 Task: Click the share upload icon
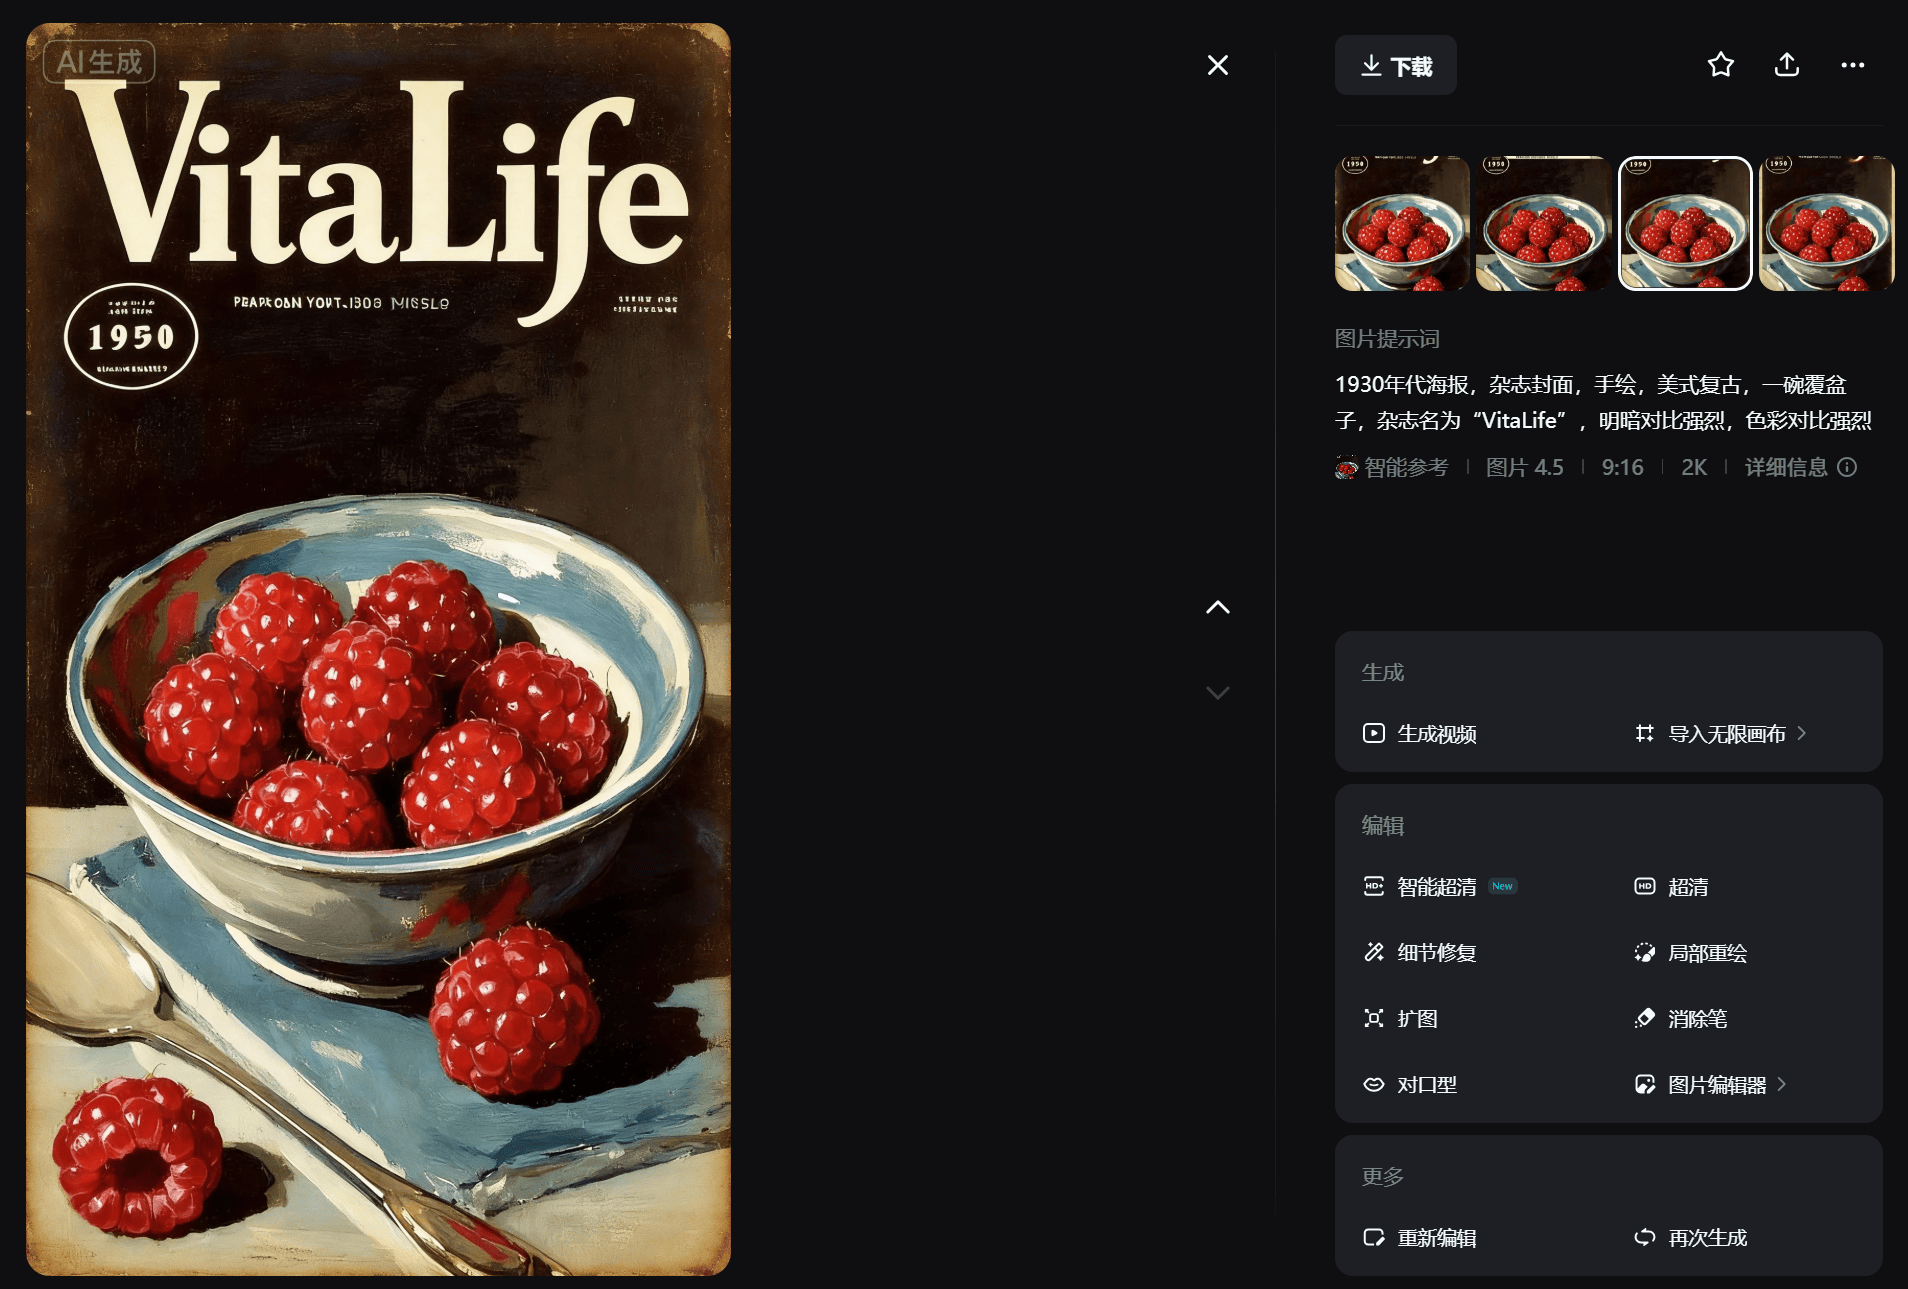point(1787,65)
